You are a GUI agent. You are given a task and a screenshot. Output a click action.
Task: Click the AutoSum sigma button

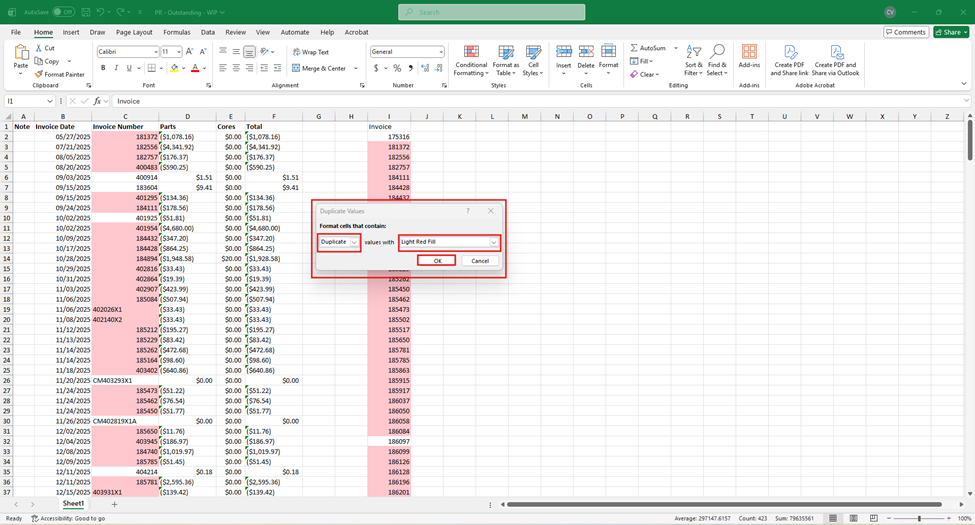647,48
